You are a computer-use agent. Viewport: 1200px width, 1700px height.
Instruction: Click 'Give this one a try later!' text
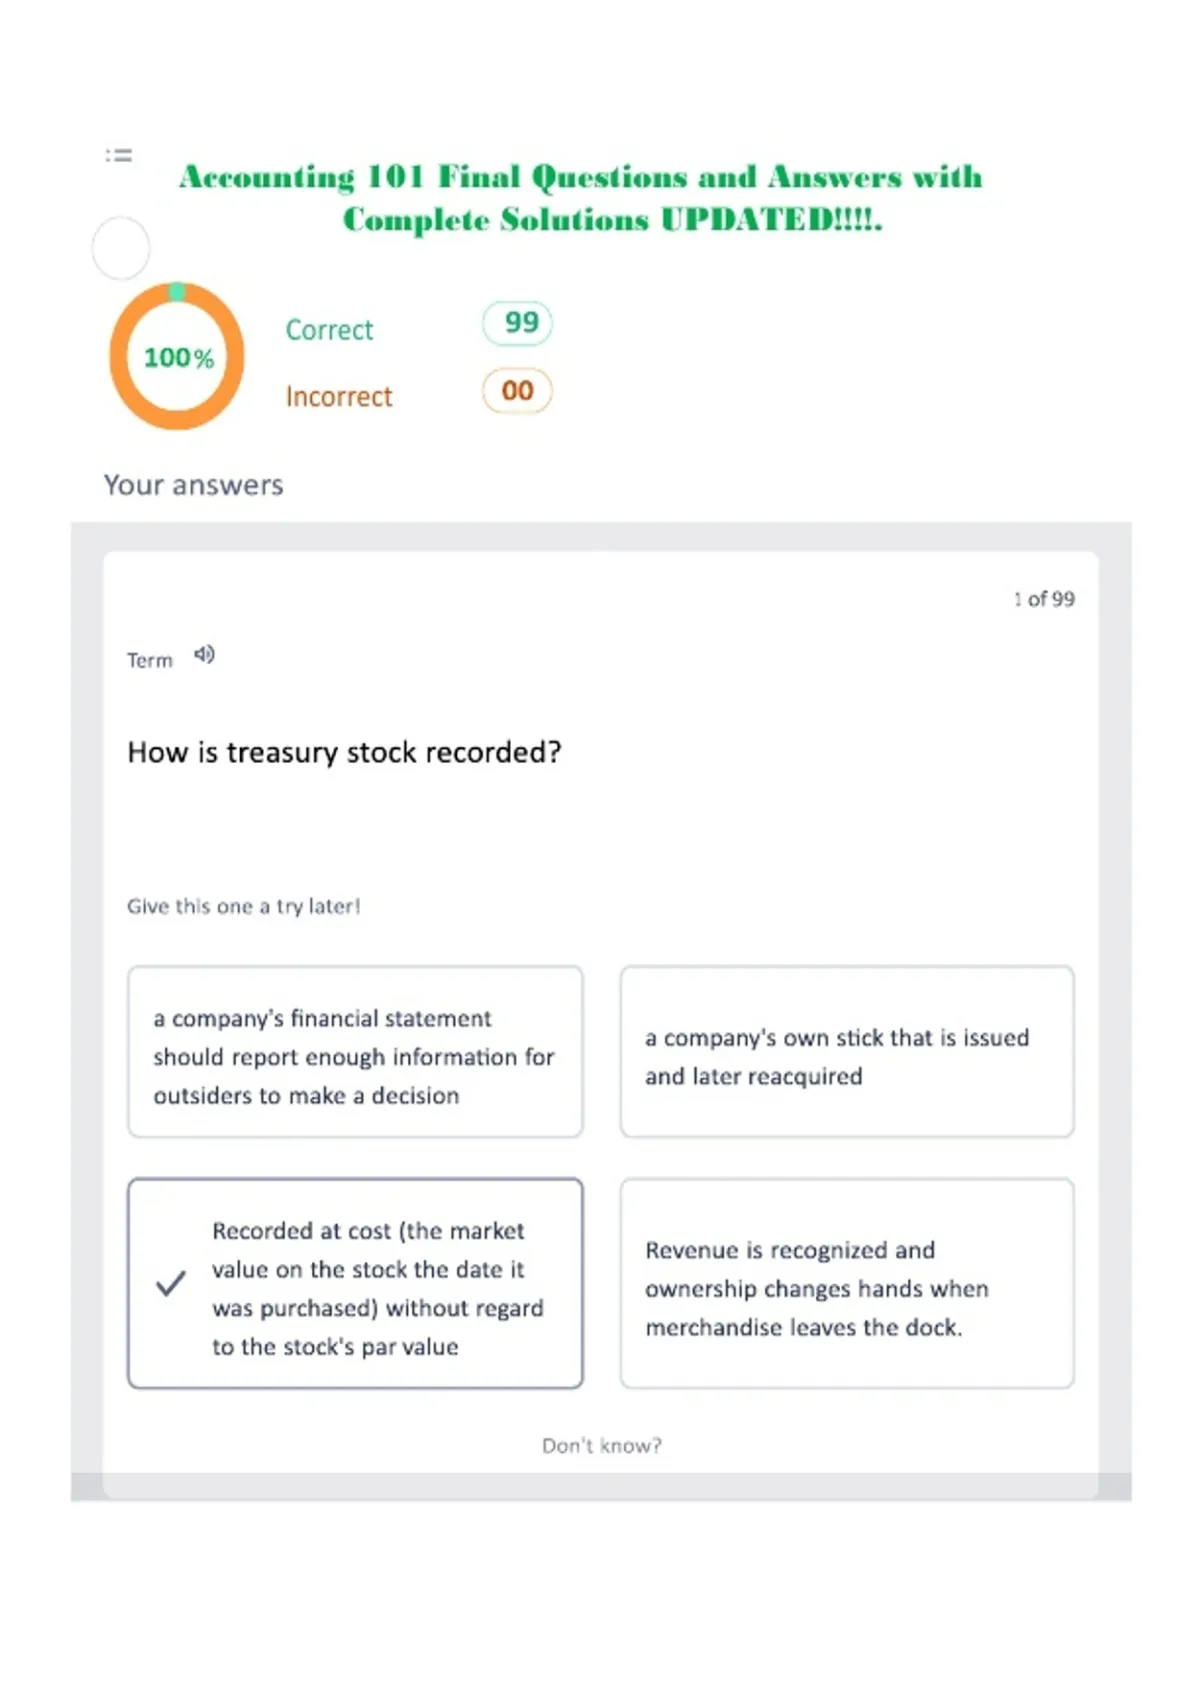click(243, 906)
